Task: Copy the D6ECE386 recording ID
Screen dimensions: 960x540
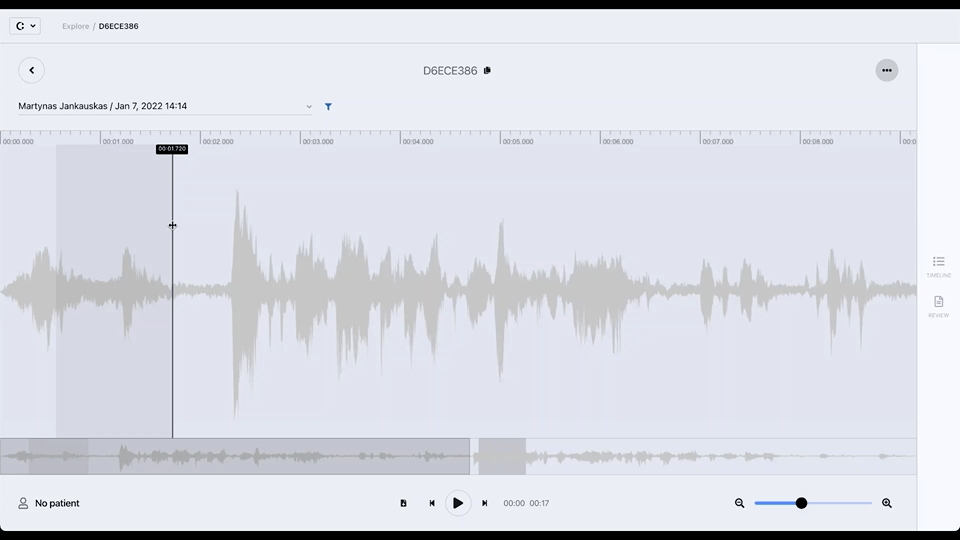Action: pyautogui.click(x=487, y=71)
